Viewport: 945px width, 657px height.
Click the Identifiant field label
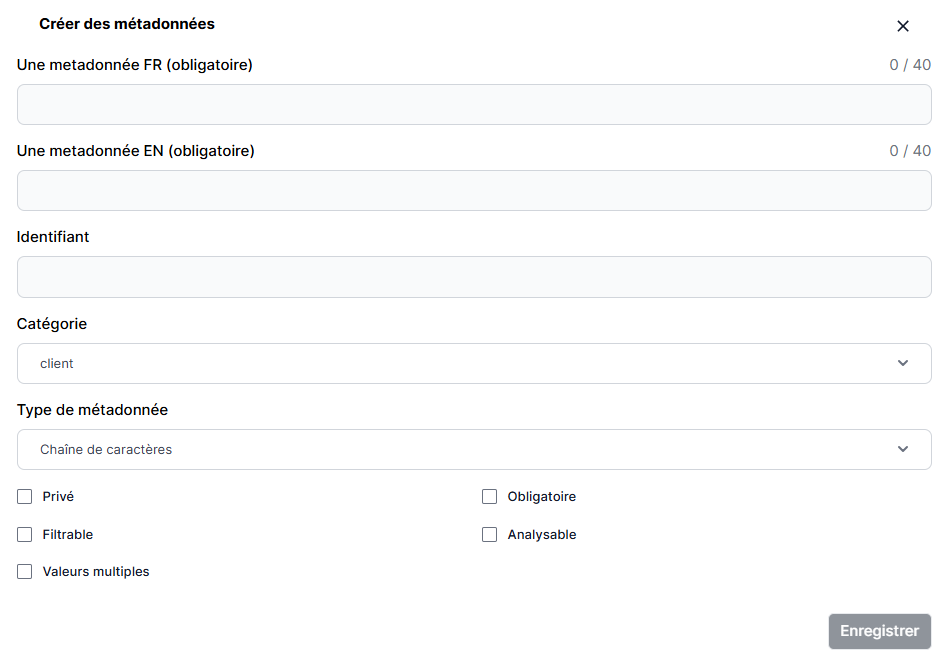tap(53, 238)
